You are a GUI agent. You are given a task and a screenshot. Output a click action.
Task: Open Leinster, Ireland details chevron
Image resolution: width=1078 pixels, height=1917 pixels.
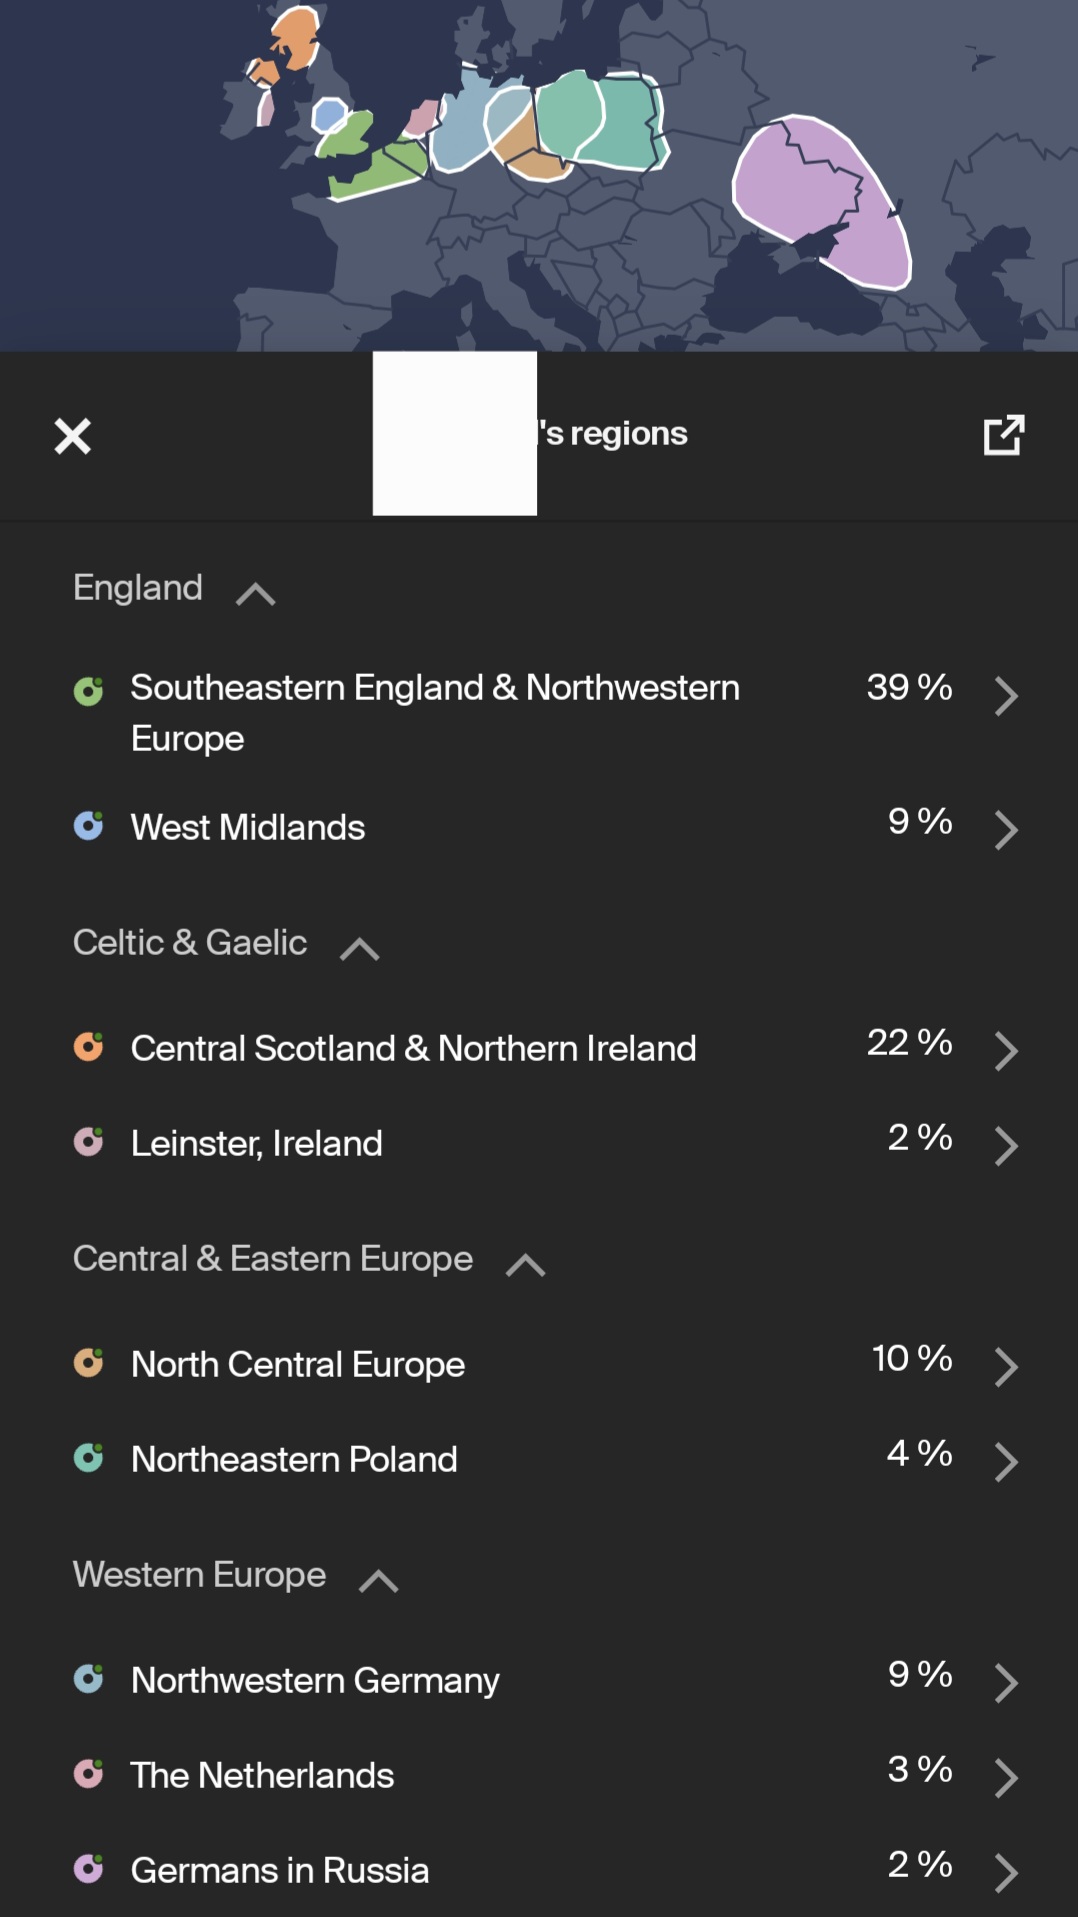coord(1006,1146)
